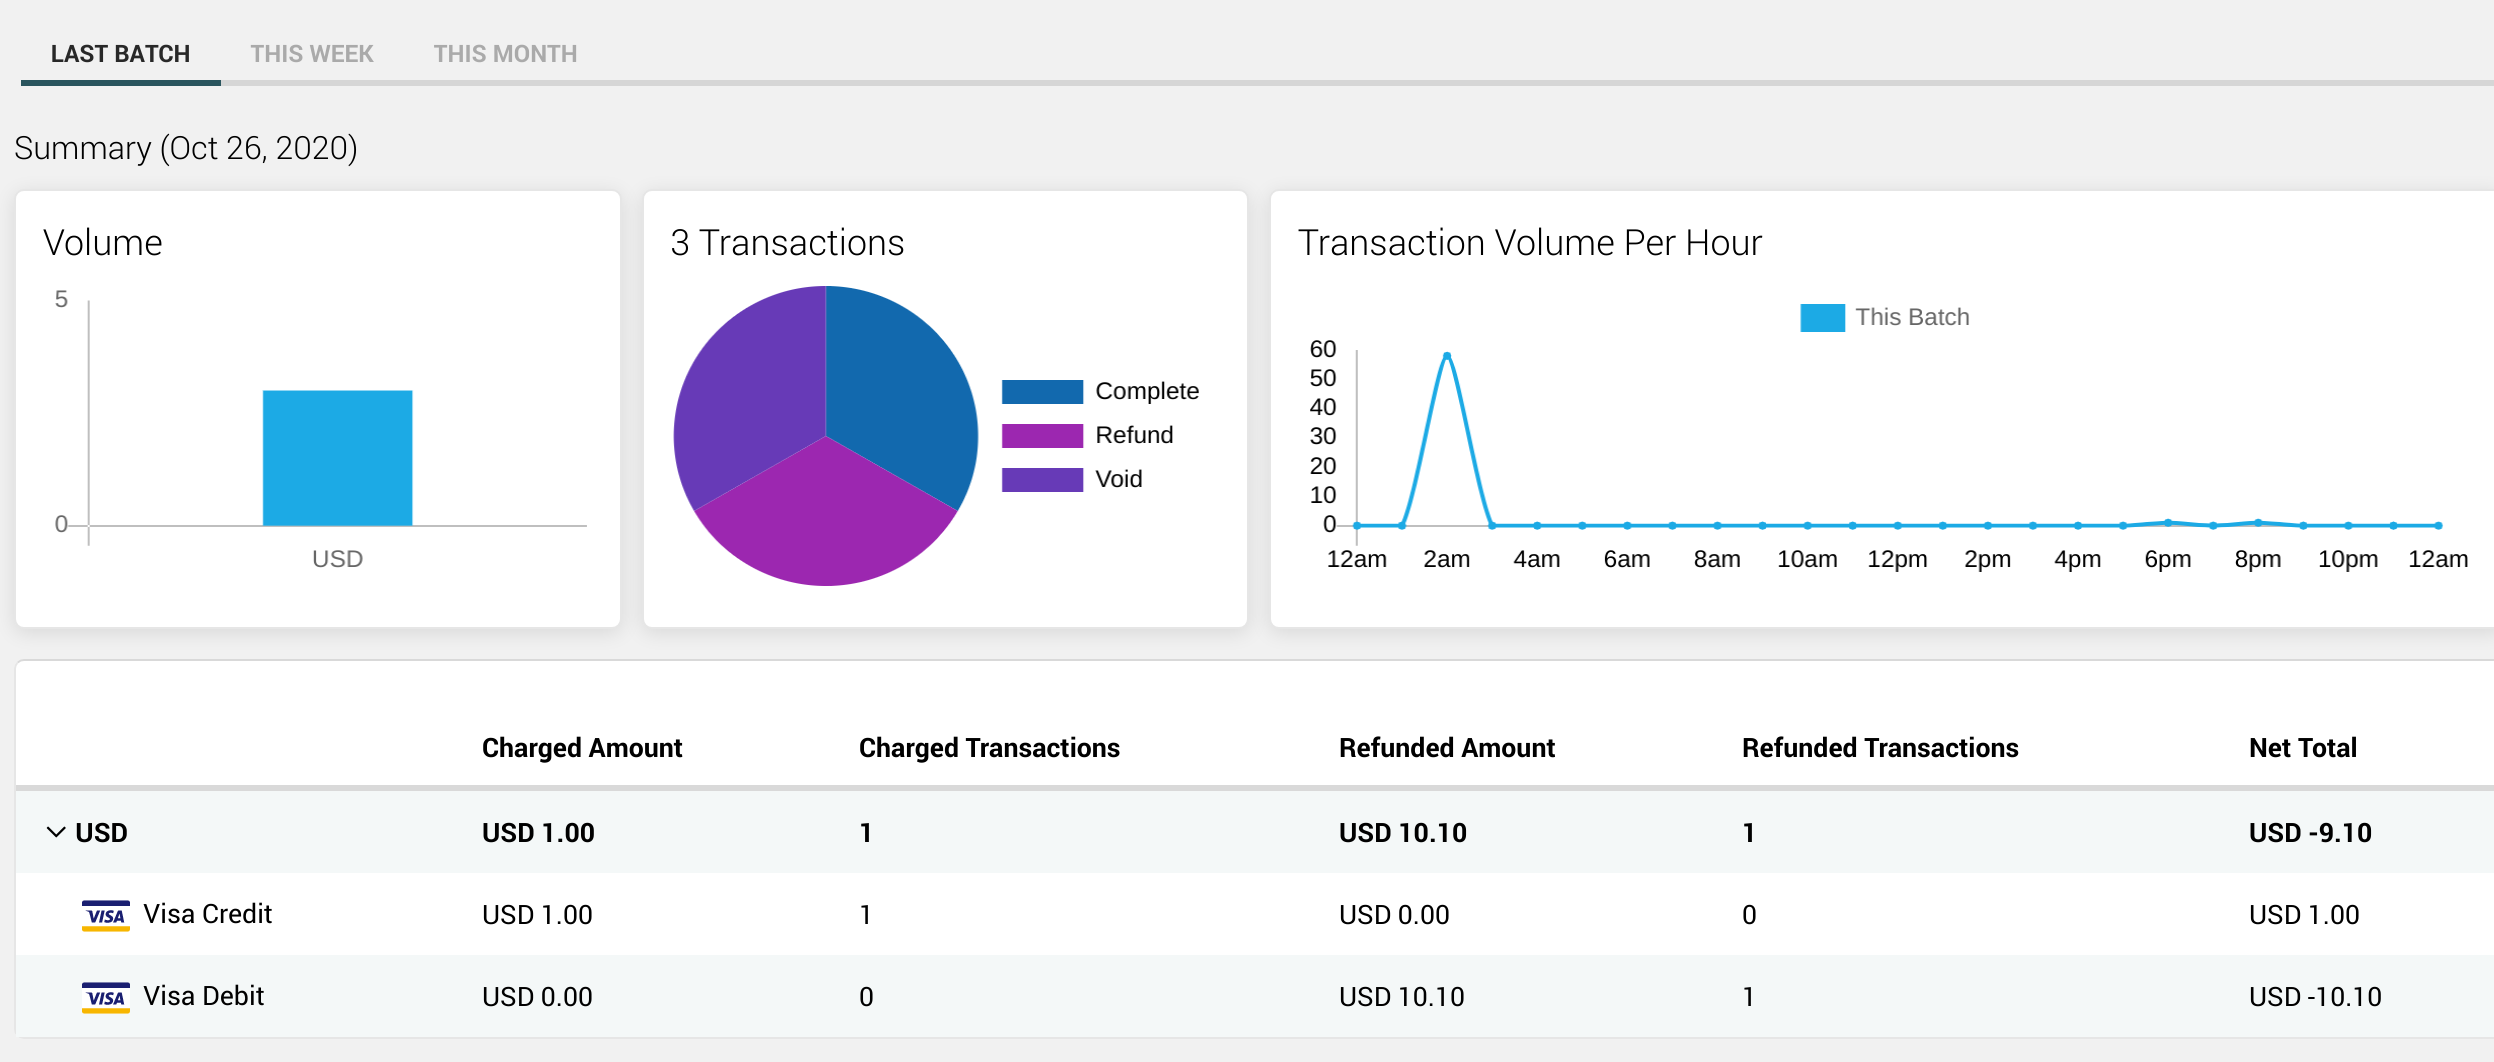Click the Net Total column header

tap(2302, 748)
